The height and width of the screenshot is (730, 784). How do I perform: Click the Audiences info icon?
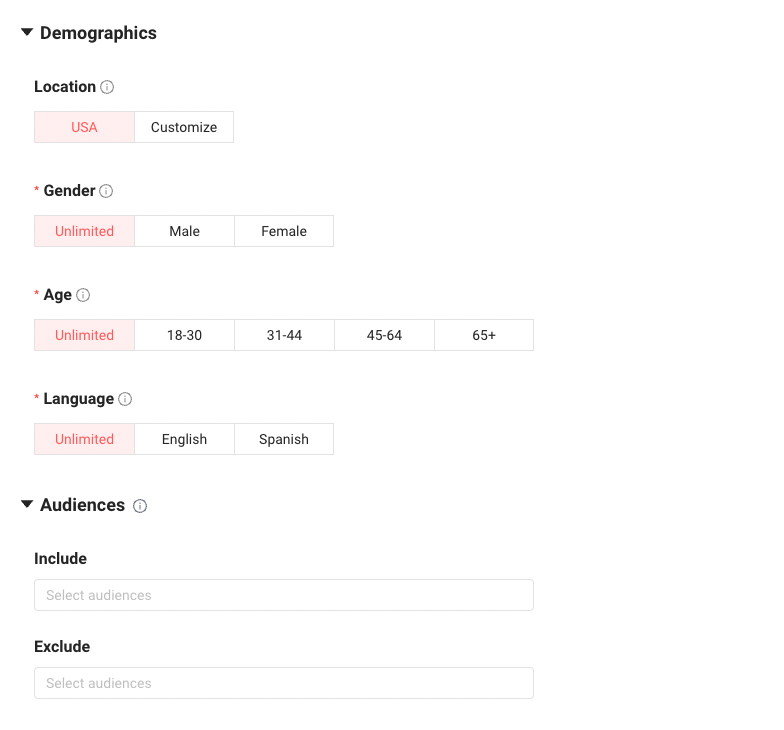click(x=140, y=506)
